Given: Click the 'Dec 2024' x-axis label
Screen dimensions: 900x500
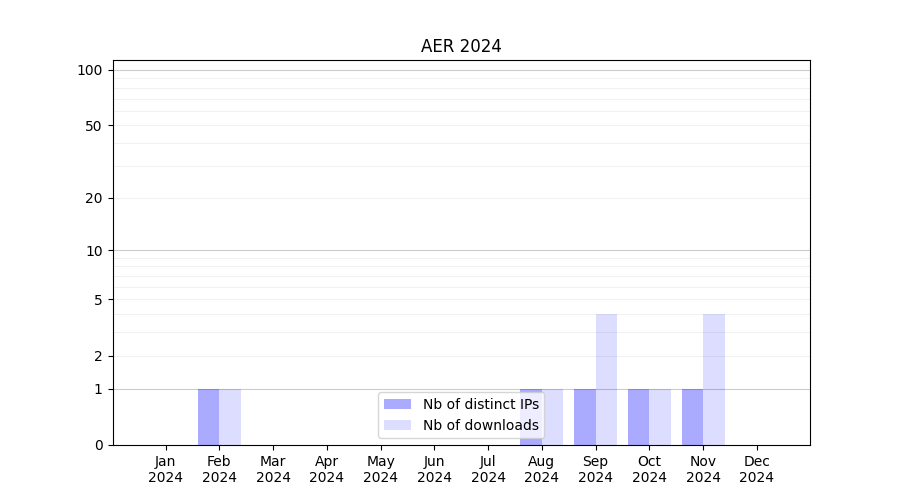Looking at the screenshot, I should [757, 469].
